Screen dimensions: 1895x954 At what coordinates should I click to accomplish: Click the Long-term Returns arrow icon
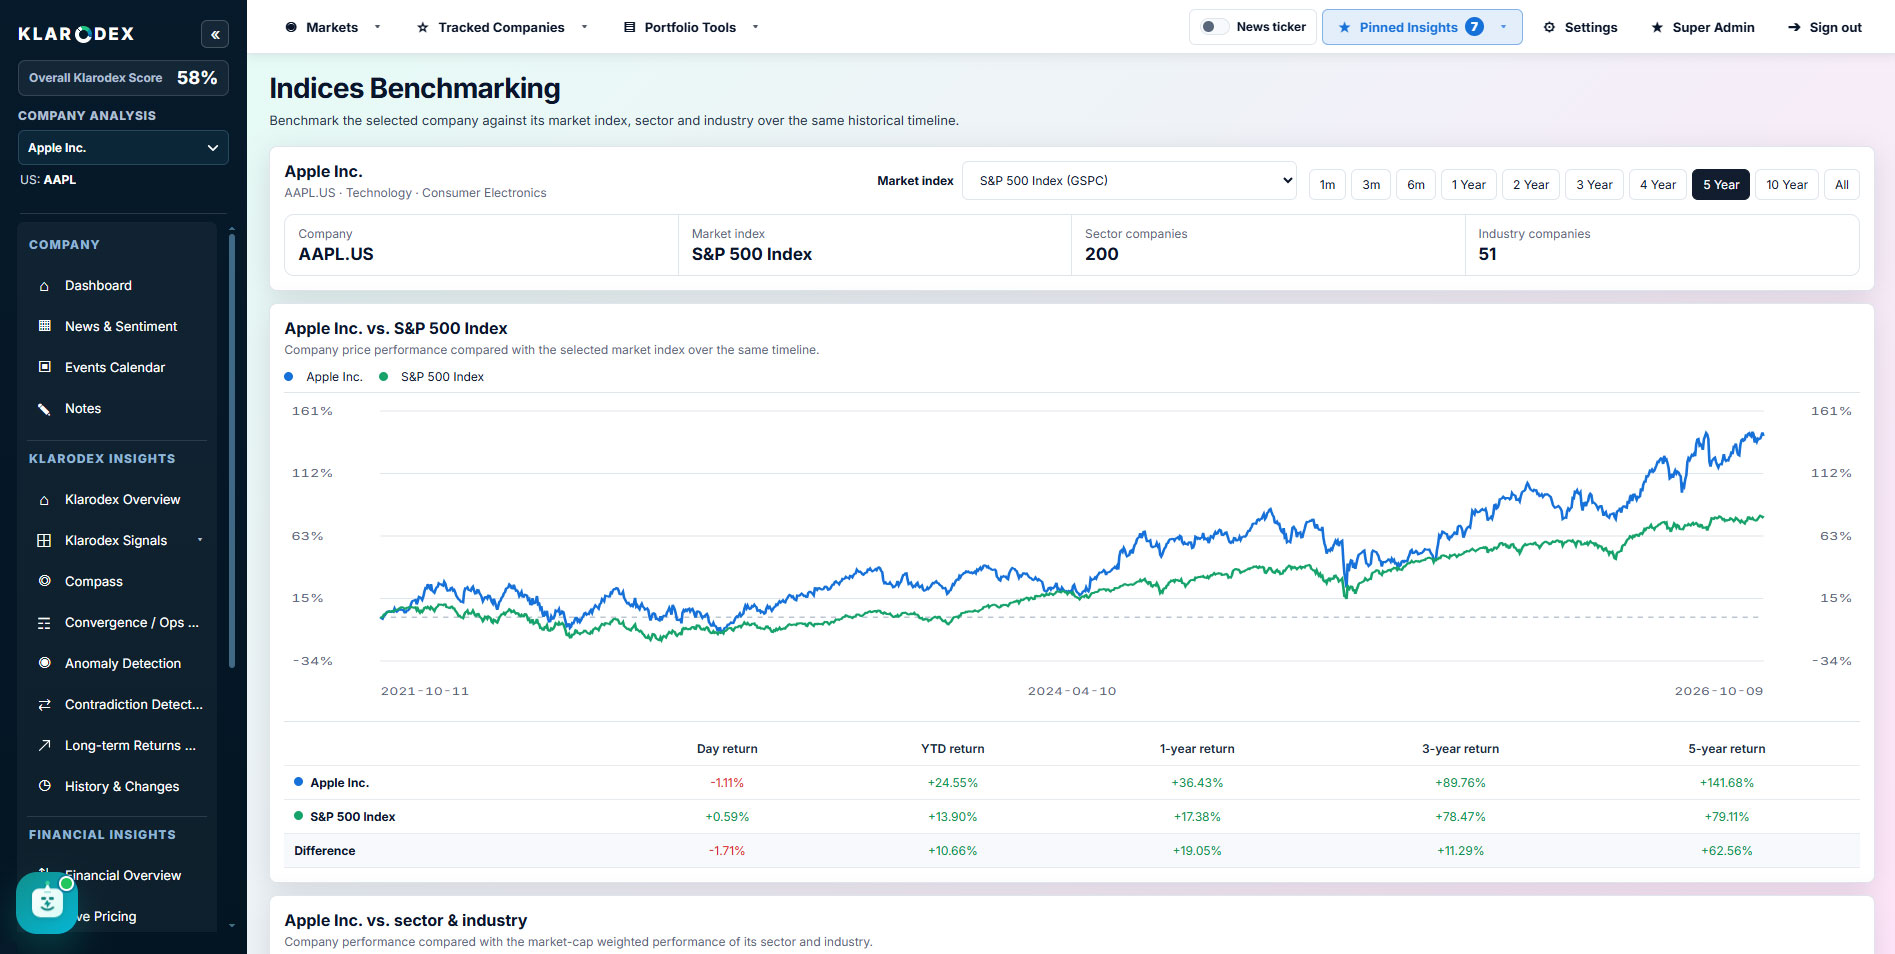click(44, 745)
